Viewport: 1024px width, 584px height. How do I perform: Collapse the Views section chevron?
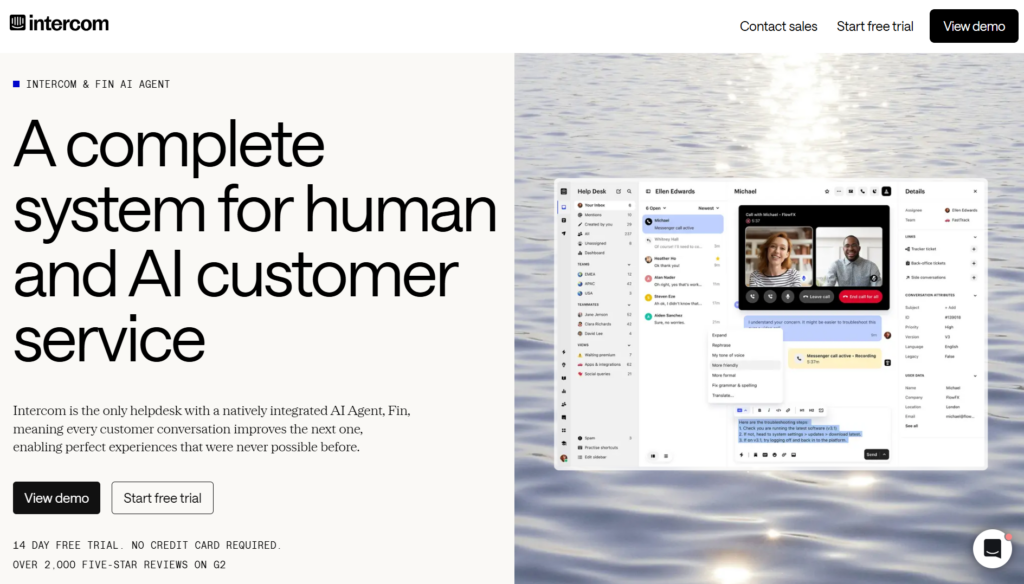point(629,345)
